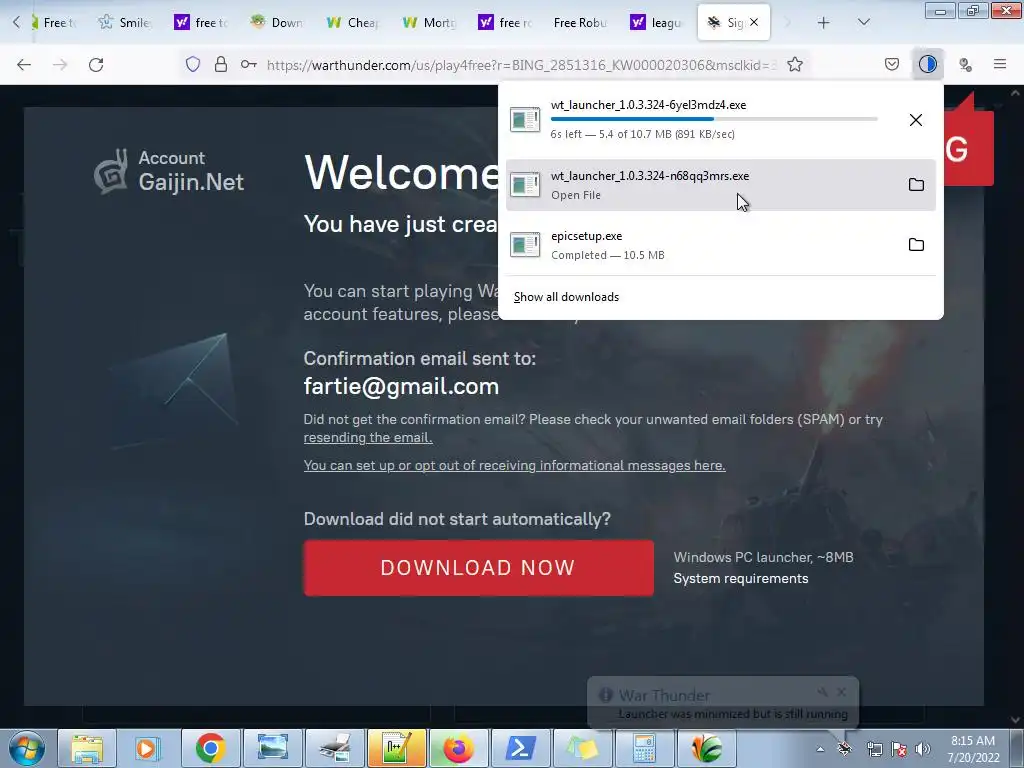The height and width of the screenshot is (768, 1024).
Task: Click the Windows Start button
Action: point(26,748)
